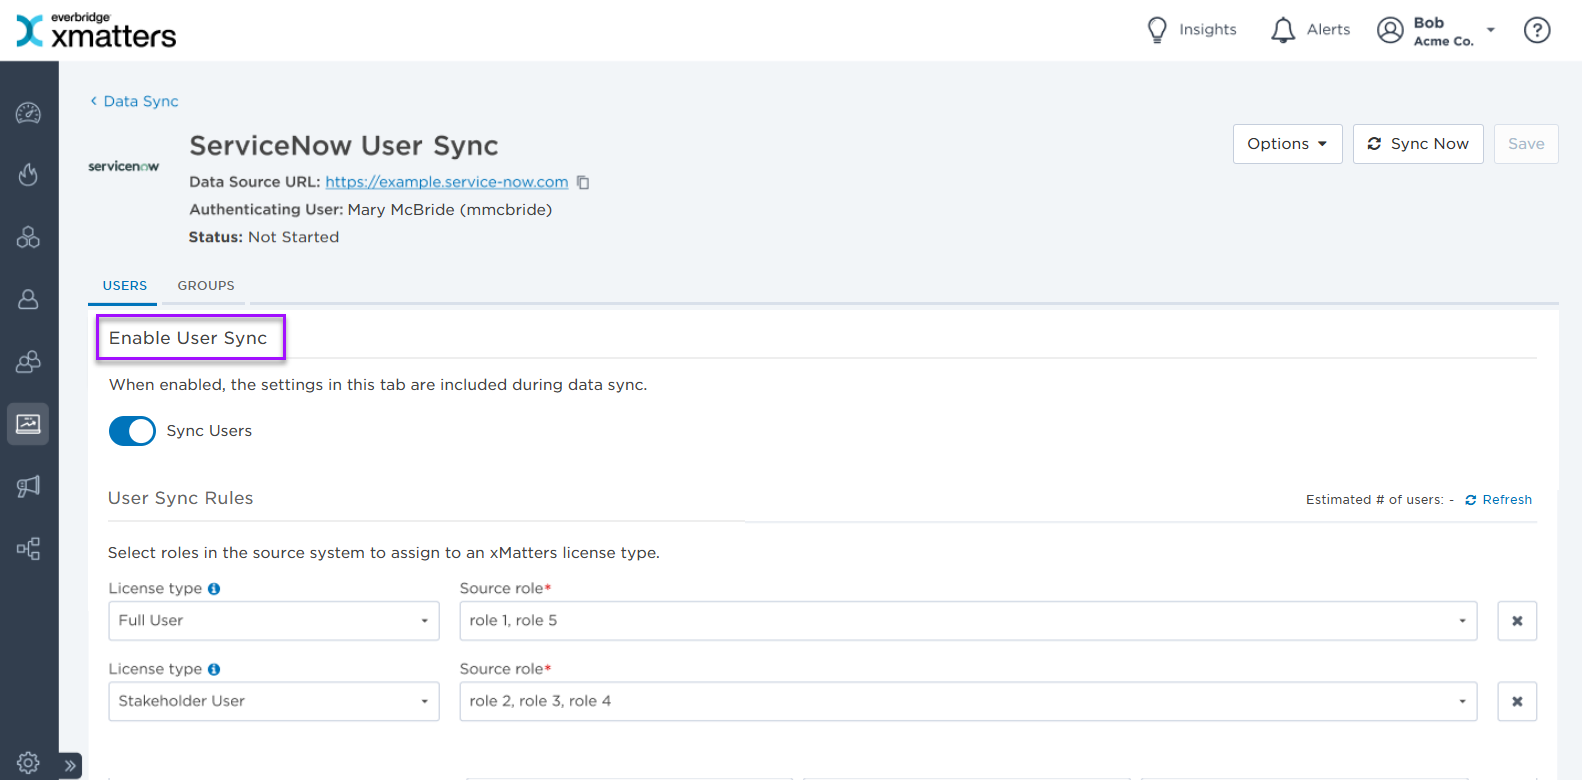
Task: Expand the Full User license type dropdown
Action: pos(273,621)
